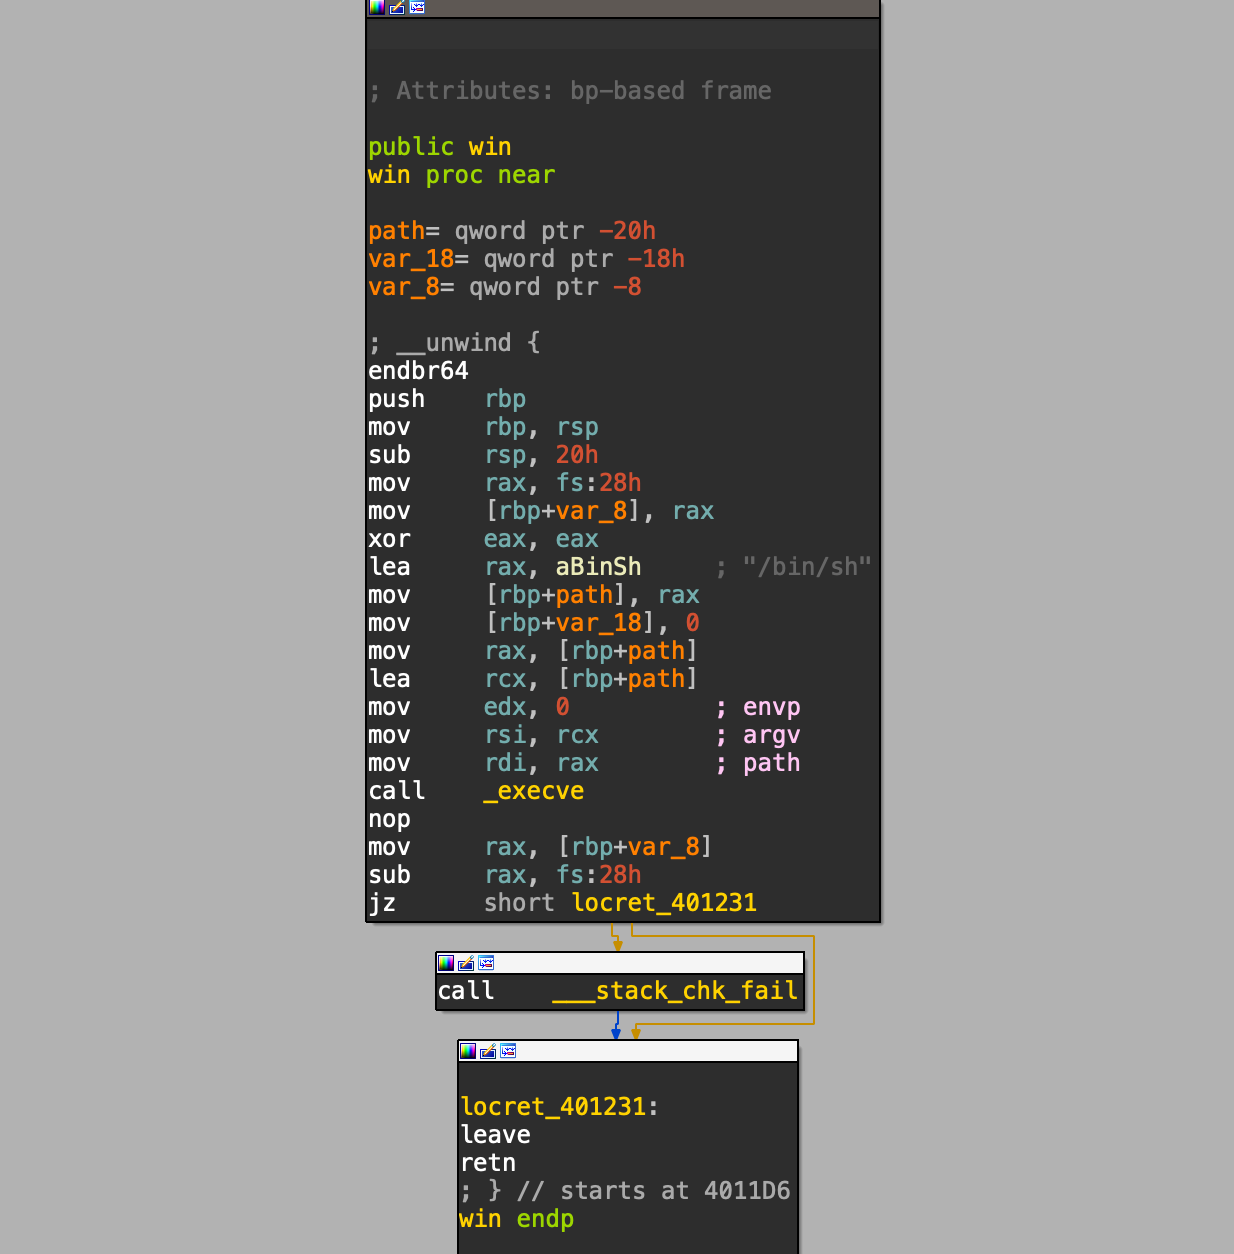The width and height of the screenshot is (1234, 1254).
Task: Follow the _execve call target
Action: 534,791
